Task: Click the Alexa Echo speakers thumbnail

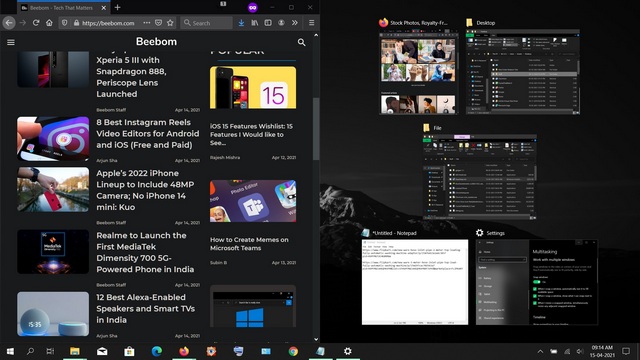Action: (x=53, y=314)
